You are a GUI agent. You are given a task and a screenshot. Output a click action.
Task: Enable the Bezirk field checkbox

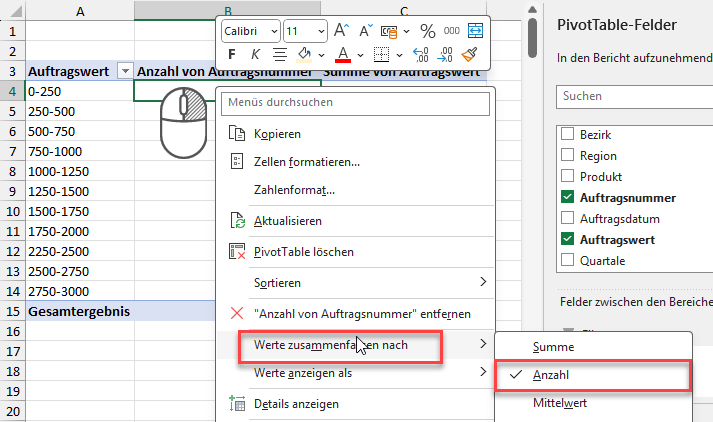pos(568,135)
